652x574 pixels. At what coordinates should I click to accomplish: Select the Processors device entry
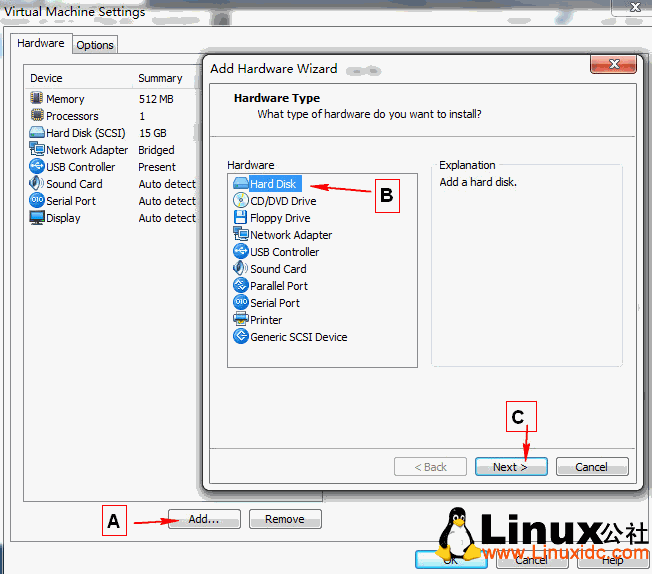coord(72,116)
